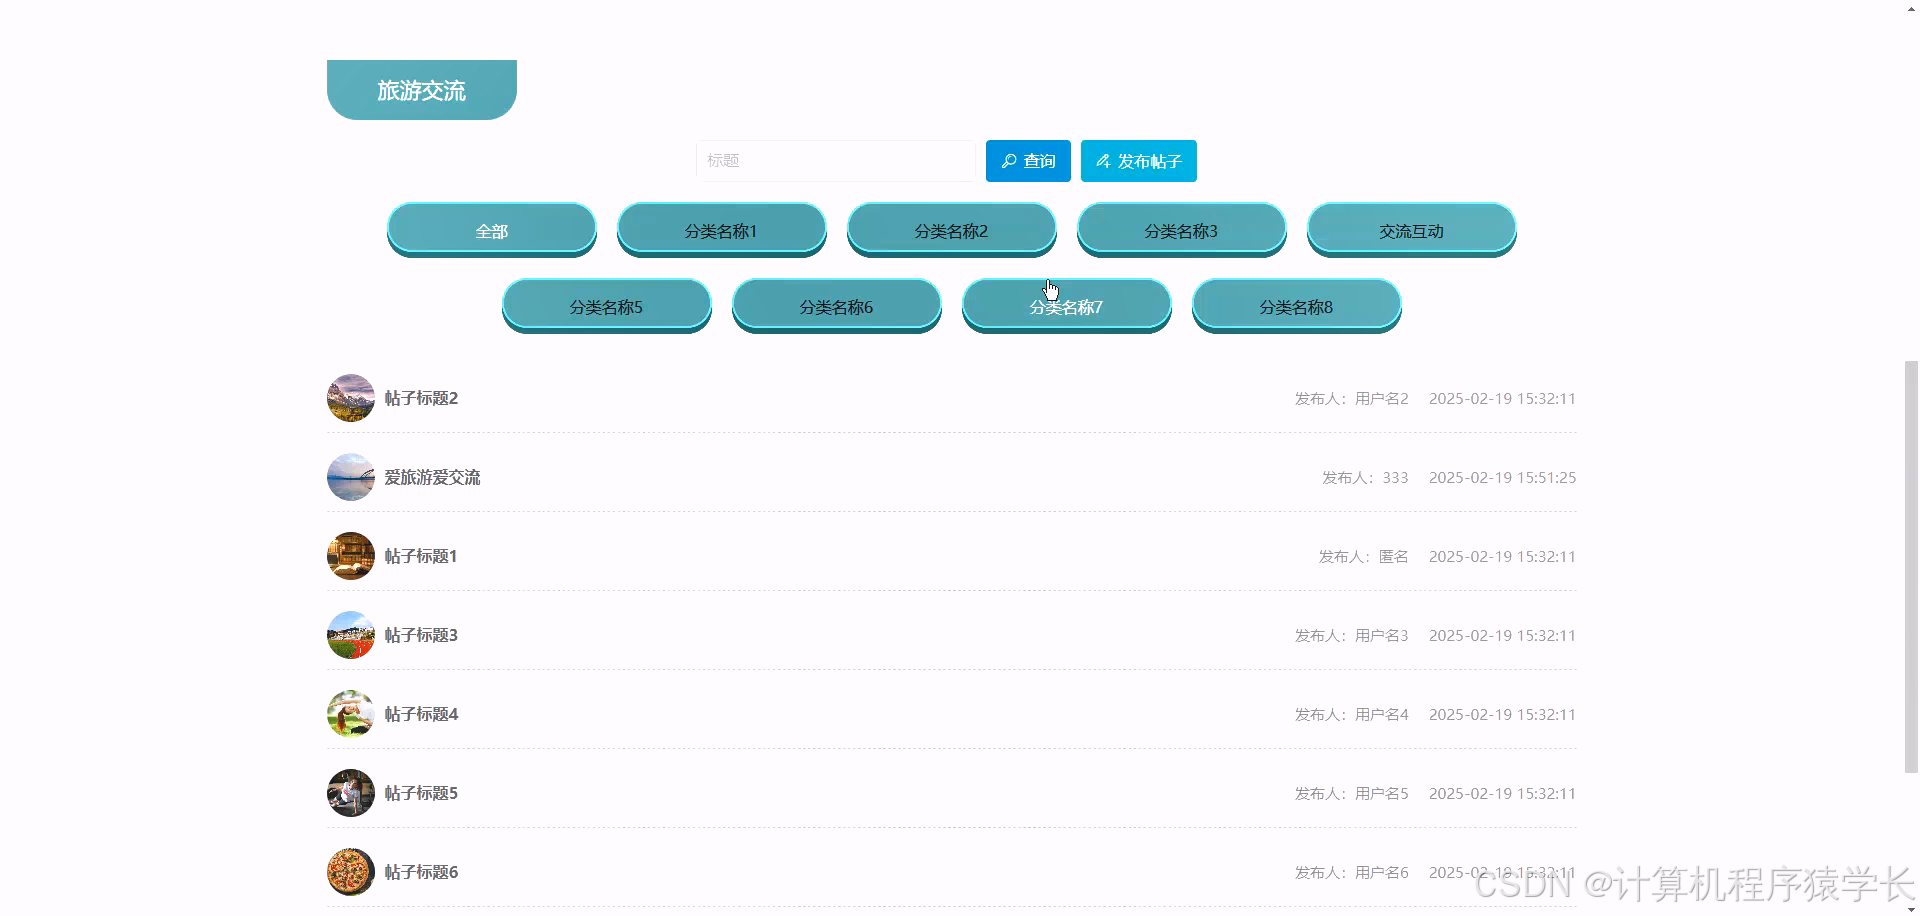Image resolution: width=1920 pixels, height=916 pixels.
Task: Focus the 标题 search input field
Action: click(836, 161)
